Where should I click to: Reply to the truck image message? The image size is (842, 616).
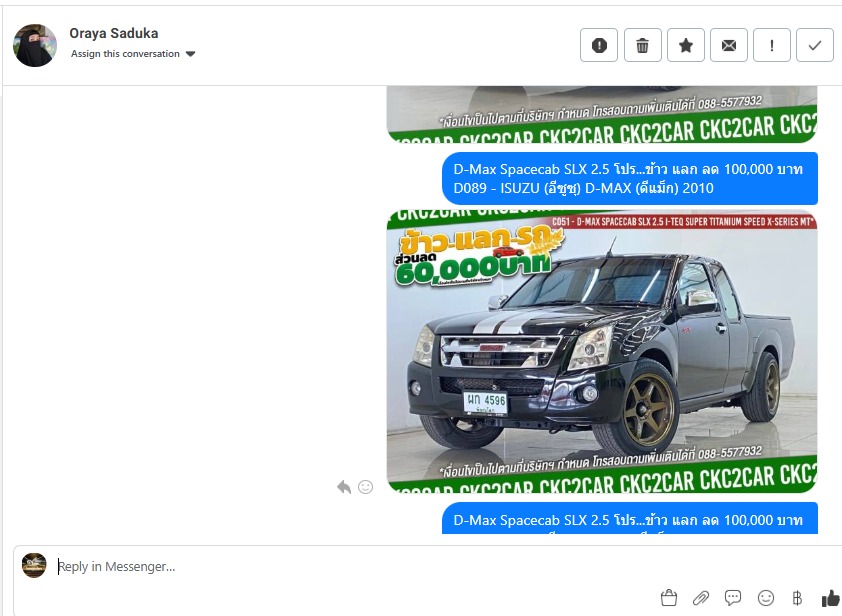click(344, 487)
